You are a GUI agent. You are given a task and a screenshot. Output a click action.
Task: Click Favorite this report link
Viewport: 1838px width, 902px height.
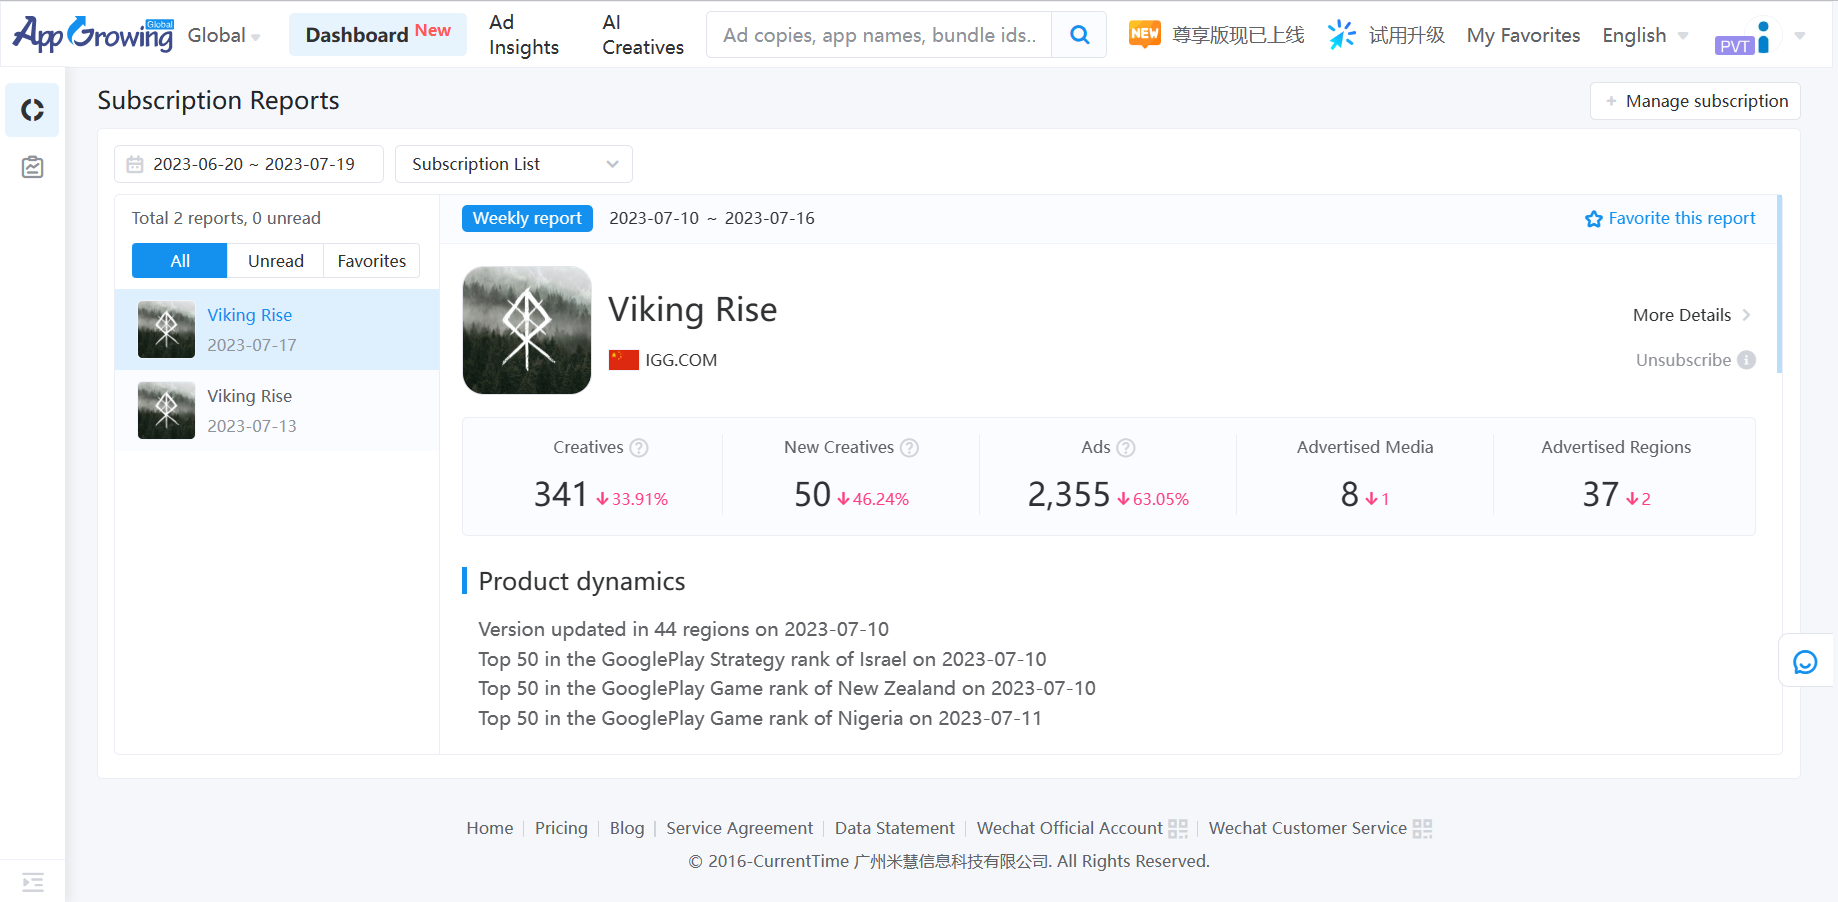(1682, 218)
